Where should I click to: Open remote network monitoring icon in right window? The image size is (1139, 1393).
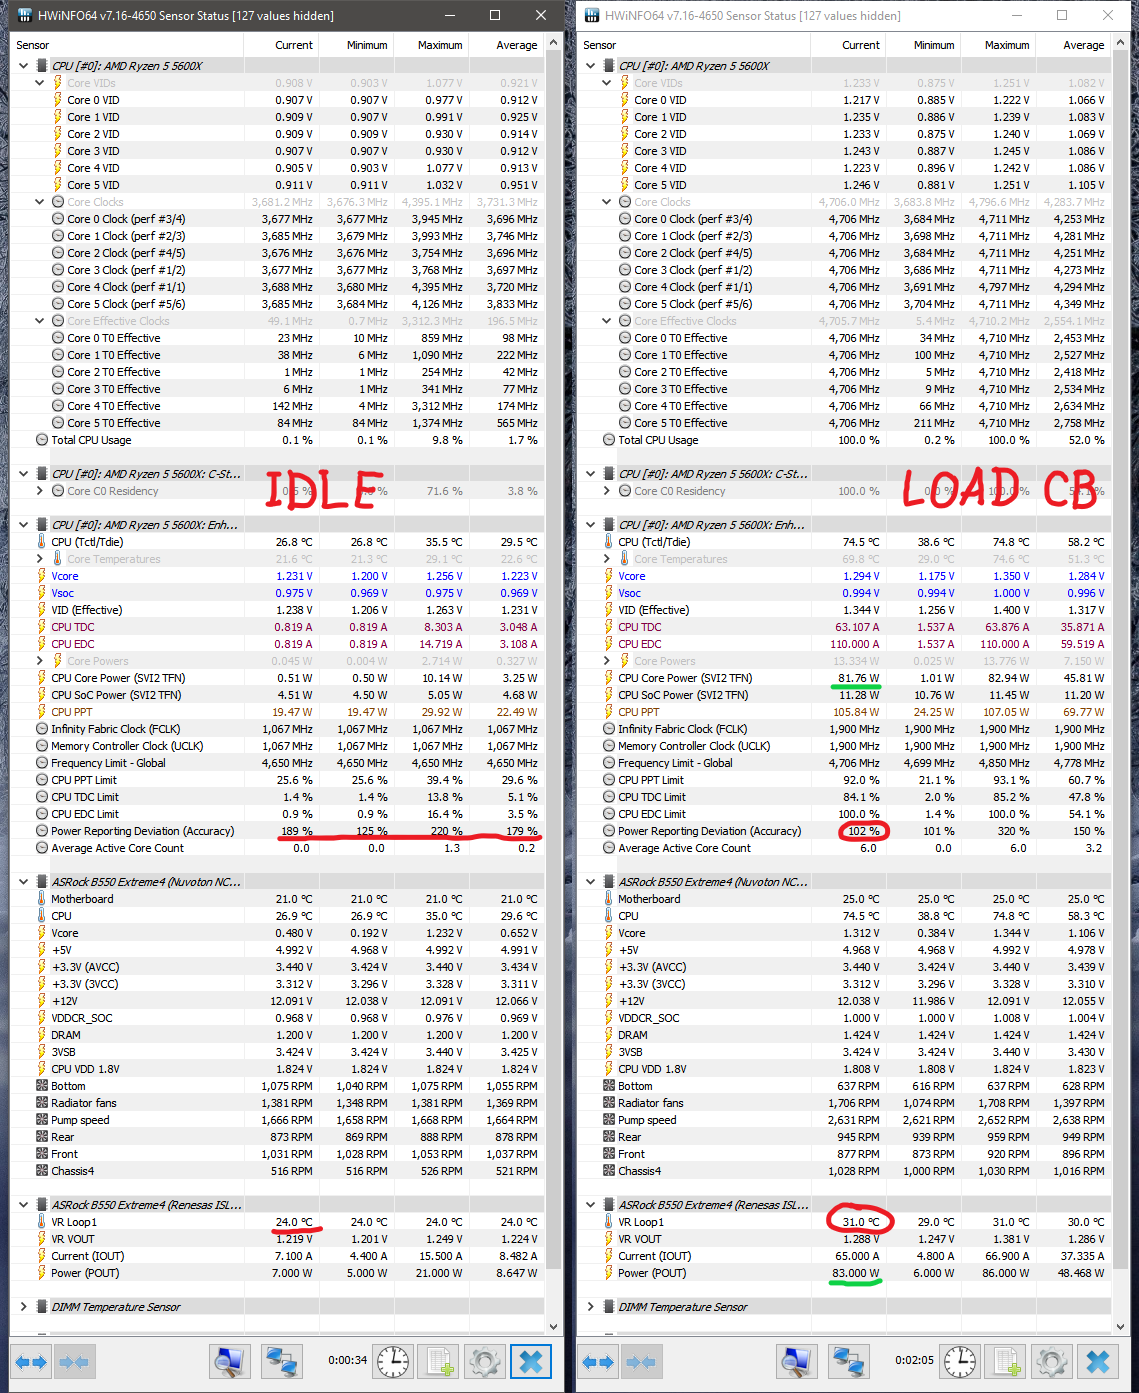849,1361
